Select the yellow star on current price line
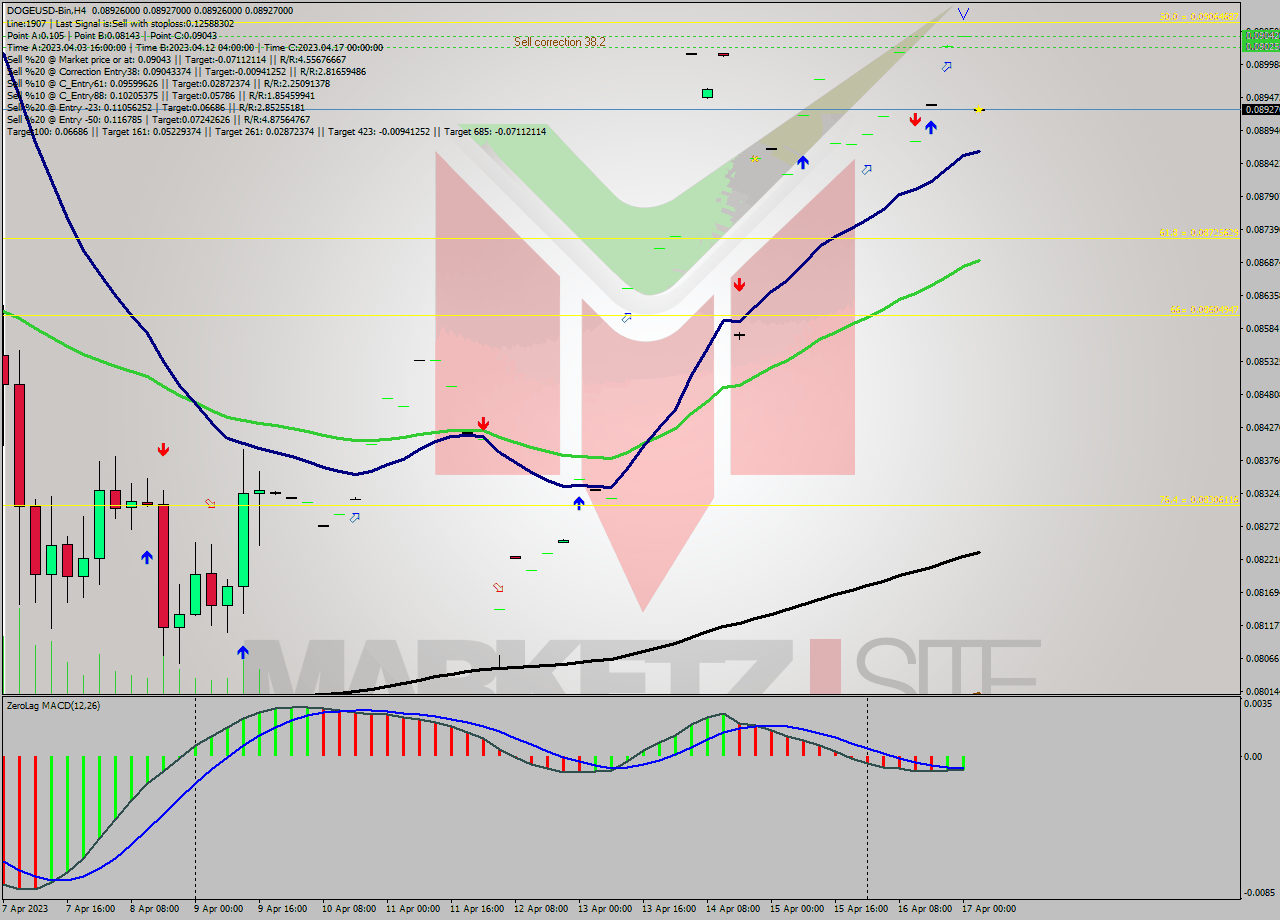Viewport: 1280px width, 920px height. 978,109
